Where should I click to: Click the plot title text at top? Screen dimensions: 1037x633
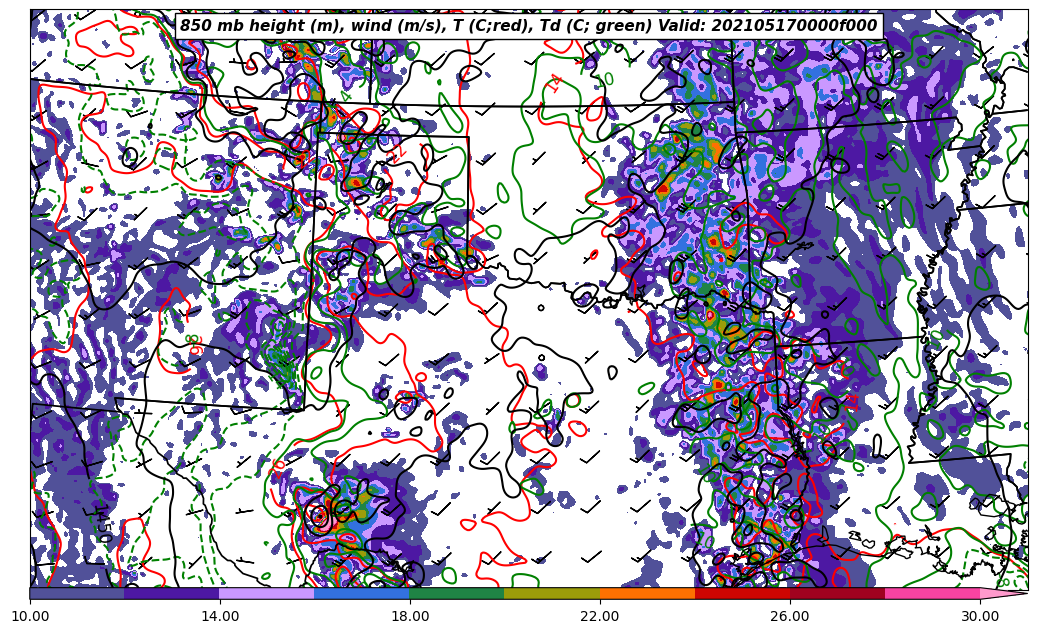528,26
